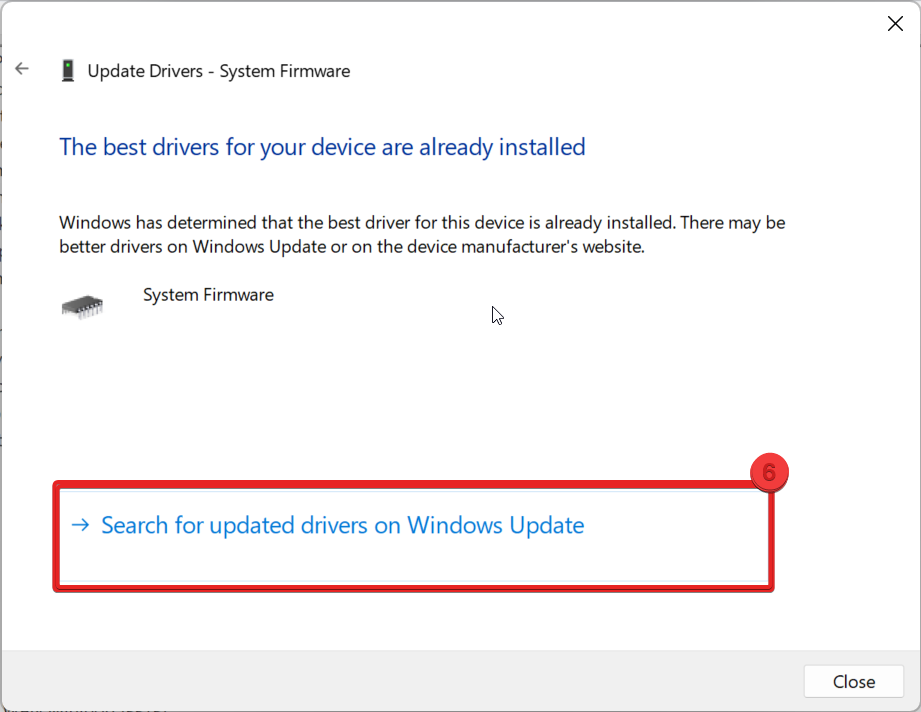Click the Close button
This screenshot has width=921, height=712.
pyautogui.click(x=853, y=681)
